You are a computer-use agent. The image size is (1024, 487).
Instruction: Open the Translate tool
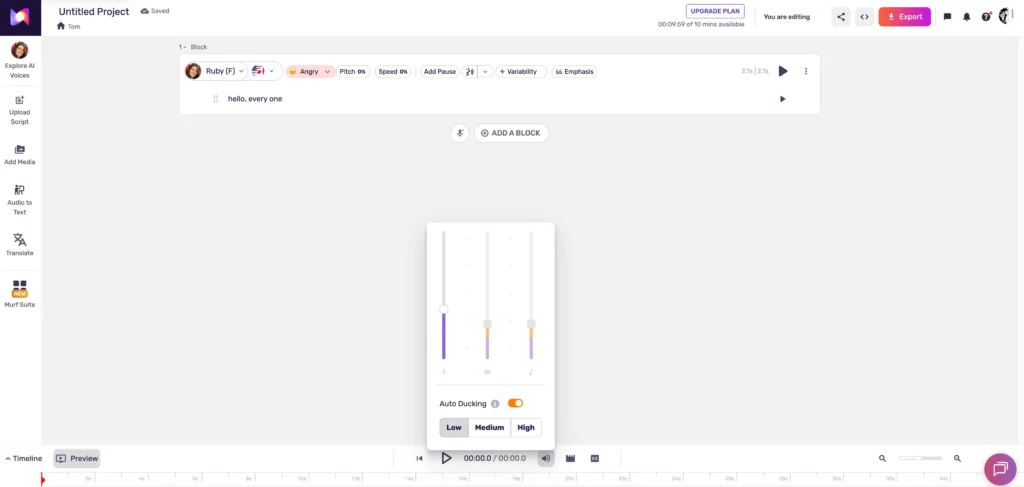click(x=20, y=245)
